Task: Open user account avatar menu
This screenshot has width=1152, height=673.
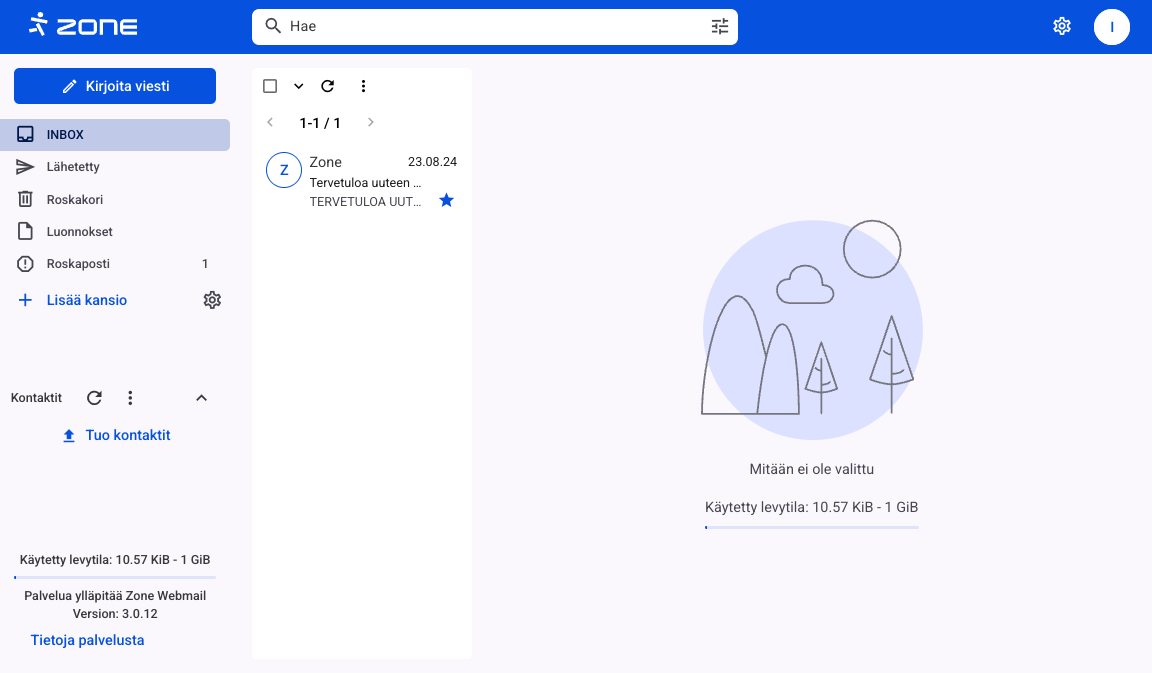Action: click(1112, 27)
